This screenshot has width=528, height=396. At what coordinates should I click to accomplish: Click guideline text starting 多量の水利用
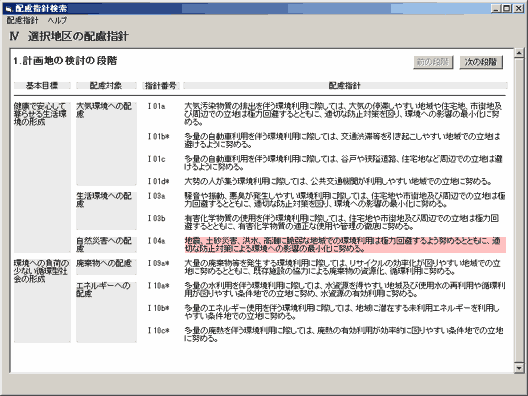click(344, 290)
